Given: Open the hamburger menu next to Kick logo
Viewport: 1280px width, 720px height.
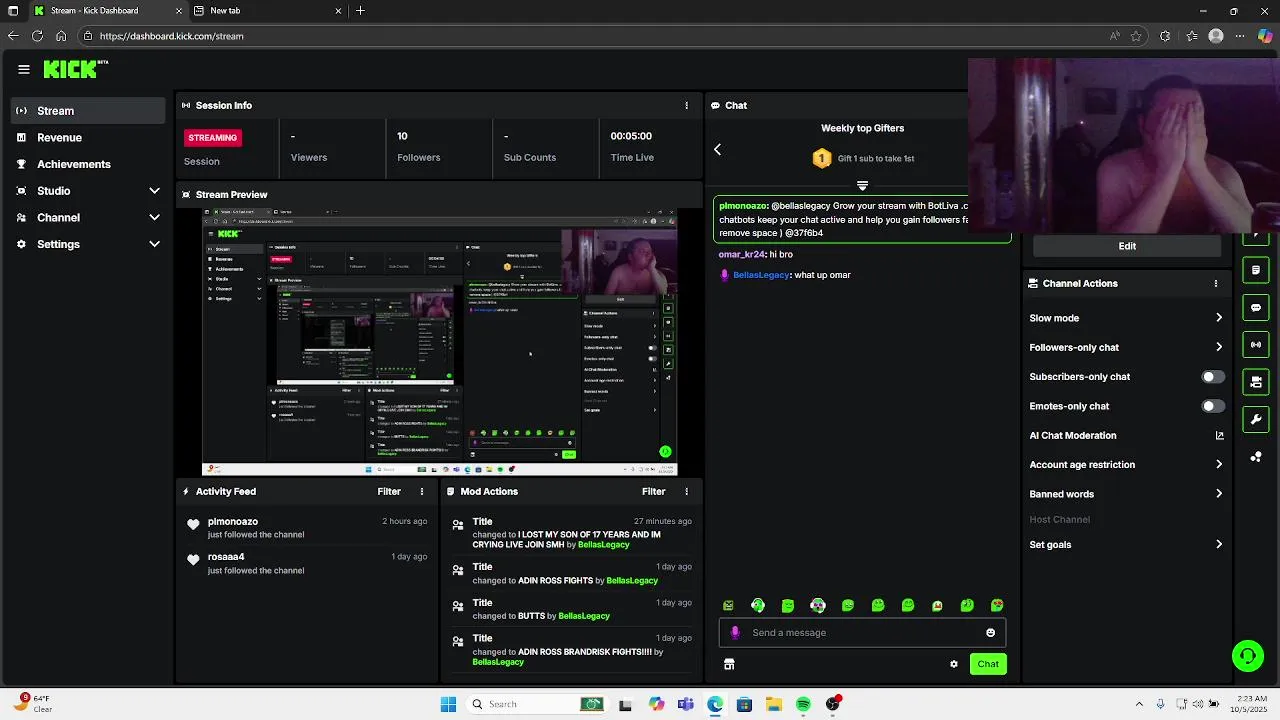Looking at the screenshot, I should pos(24,69).
